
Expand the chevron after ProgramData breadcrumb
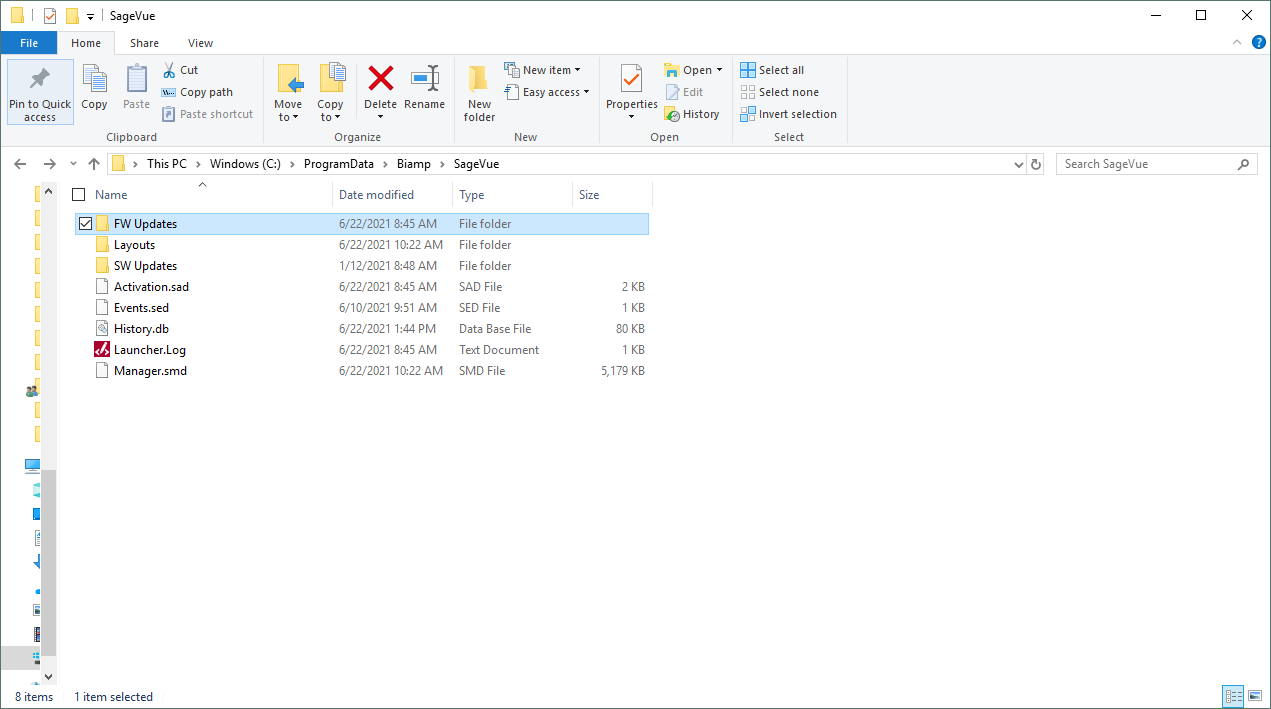tap(385, 164)
